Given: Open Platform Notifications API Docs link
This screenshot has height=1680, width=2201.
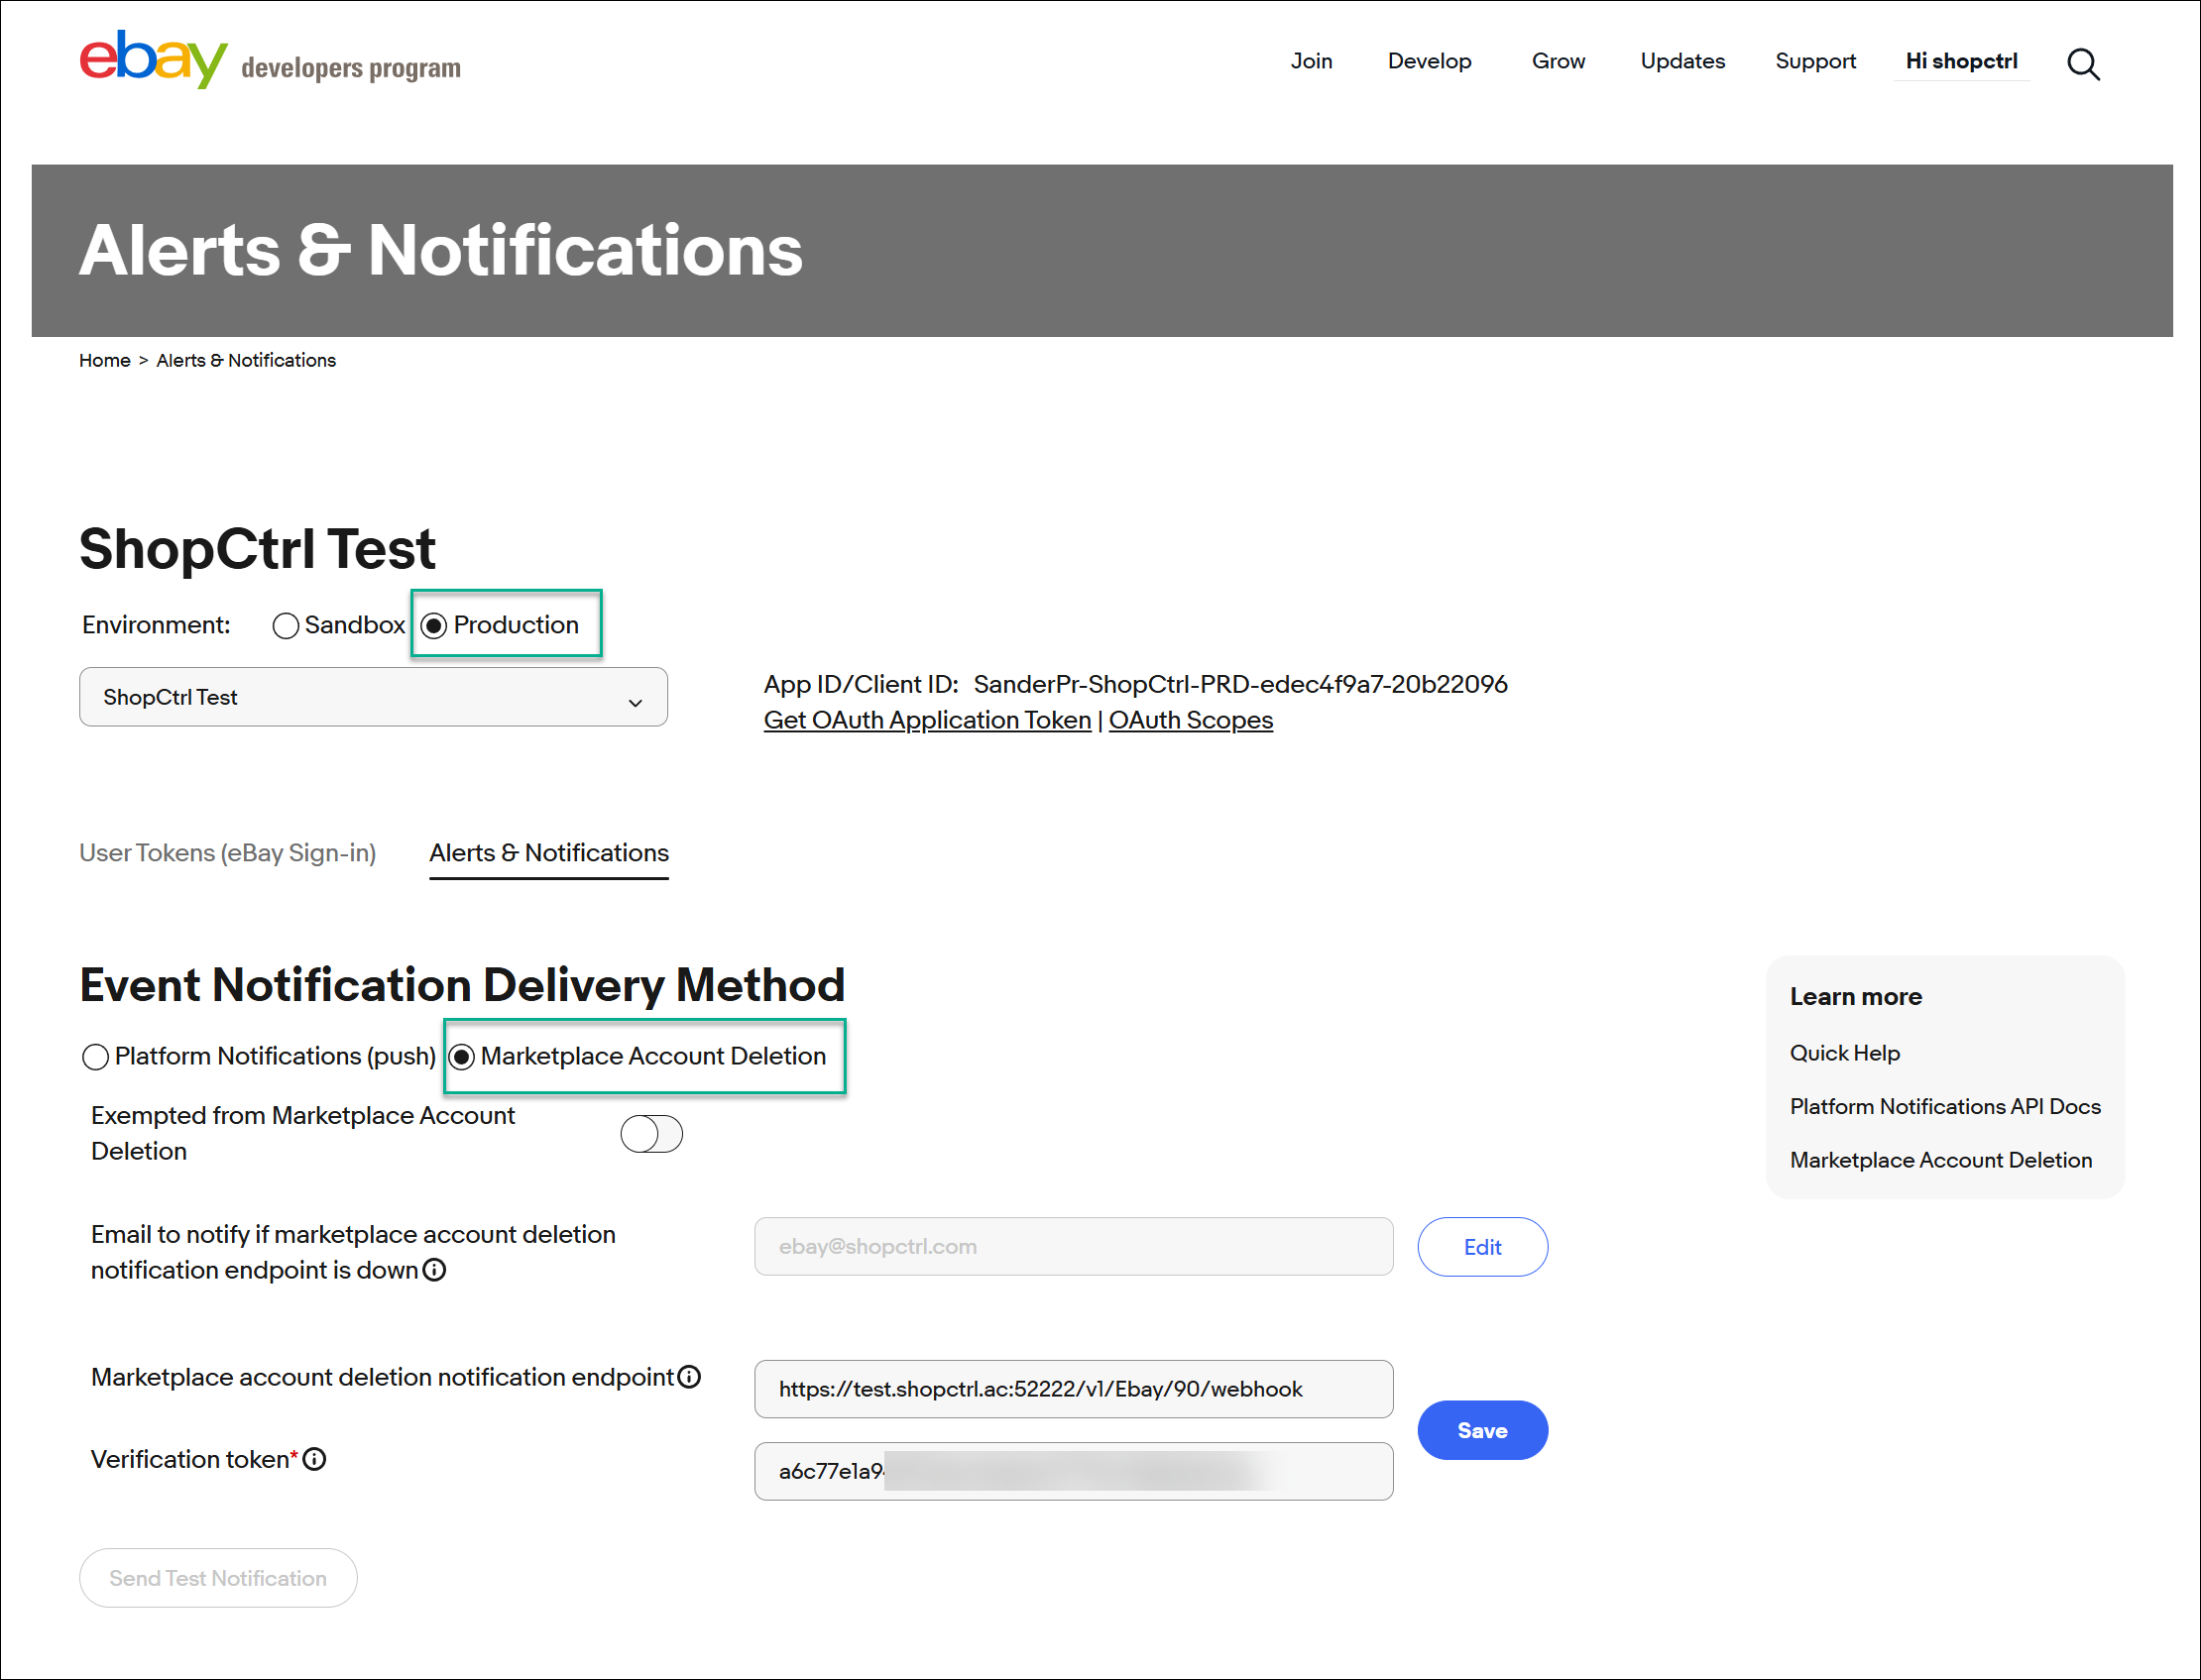Looking at the screenshot, I should click(x=1944, y=1107).
